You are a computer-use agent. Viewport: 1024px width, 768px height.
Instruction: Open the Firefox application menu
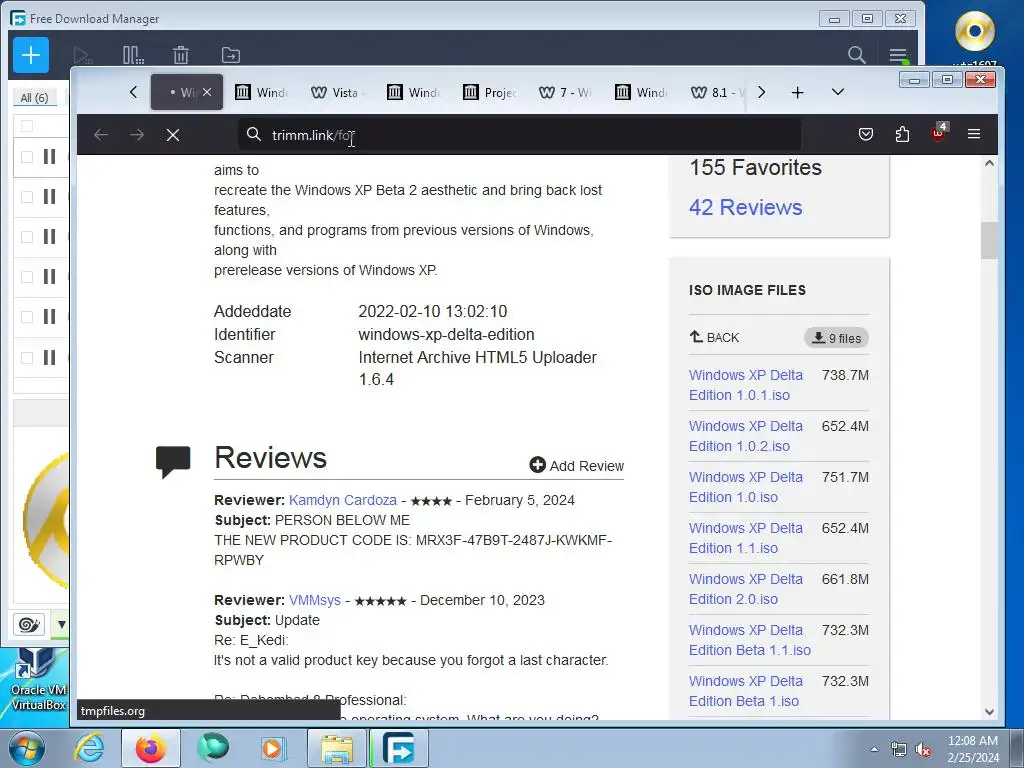(x=974, y=135)
